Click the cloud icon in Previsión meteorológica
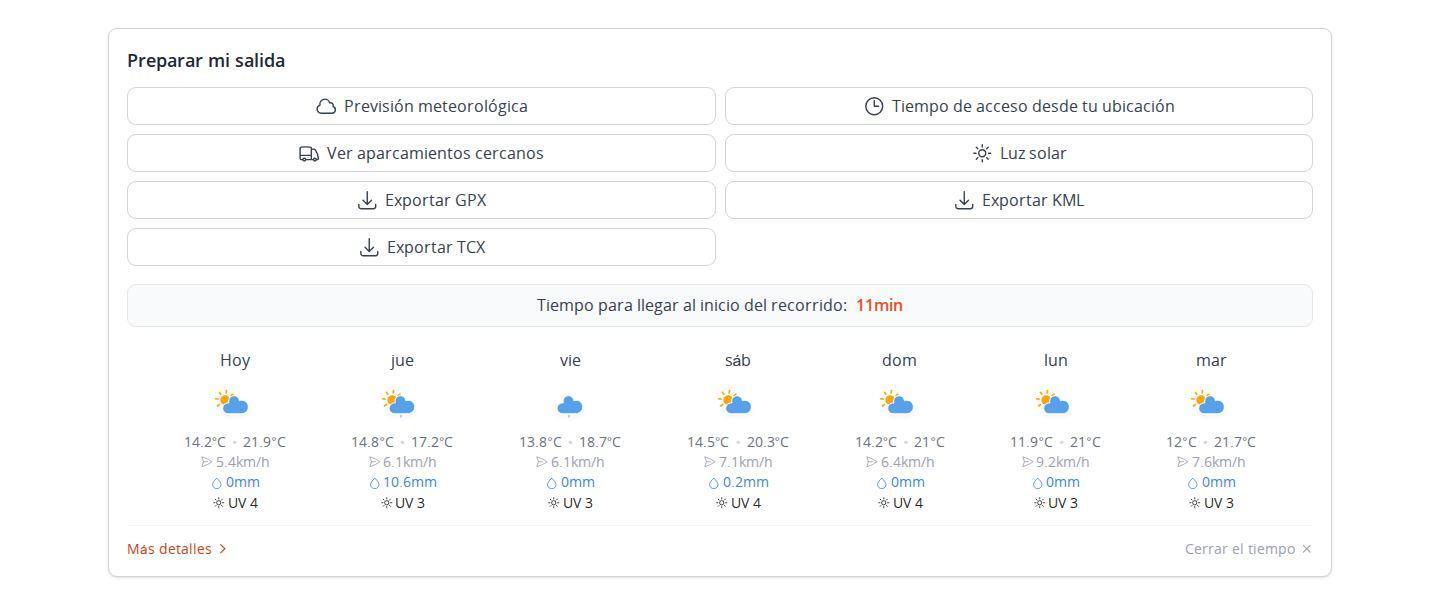 point(326,106)
